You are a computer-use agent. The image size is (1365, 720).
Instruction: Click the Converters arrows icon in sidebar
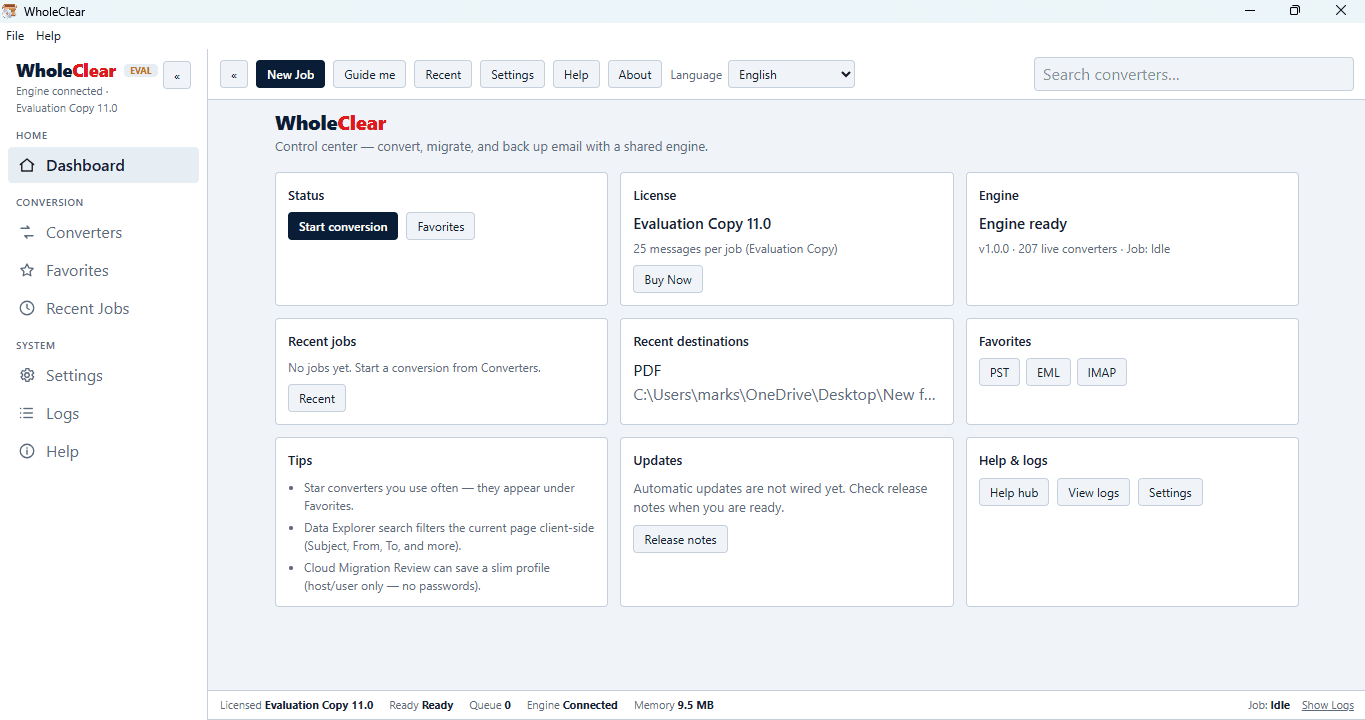[27, 232]
